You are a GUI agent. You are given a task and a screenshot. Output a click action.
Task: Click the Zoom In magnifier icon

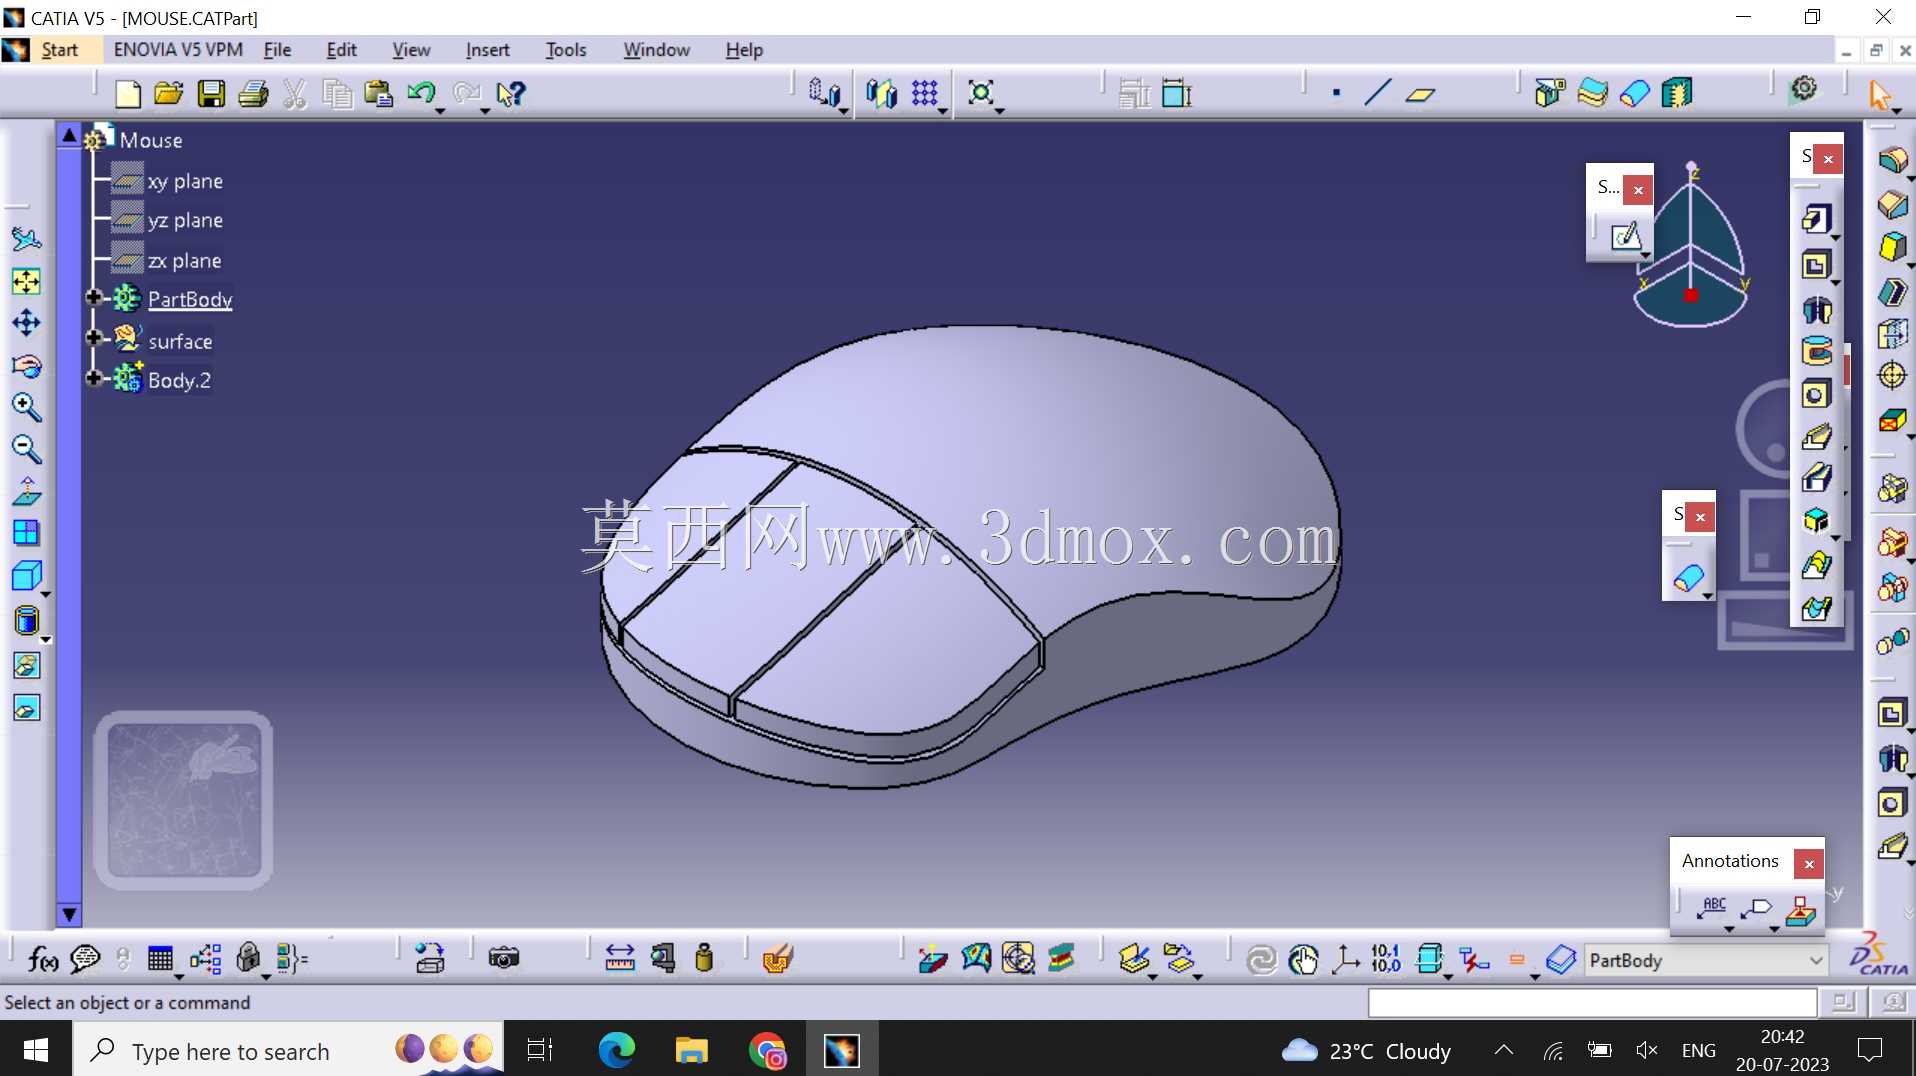(27, 408)
